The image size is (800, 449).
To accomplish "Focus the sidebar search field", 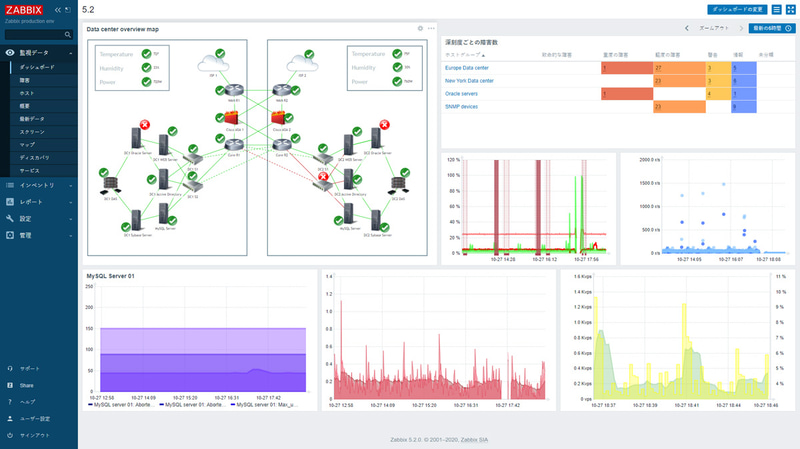I will tap(39, 35).
